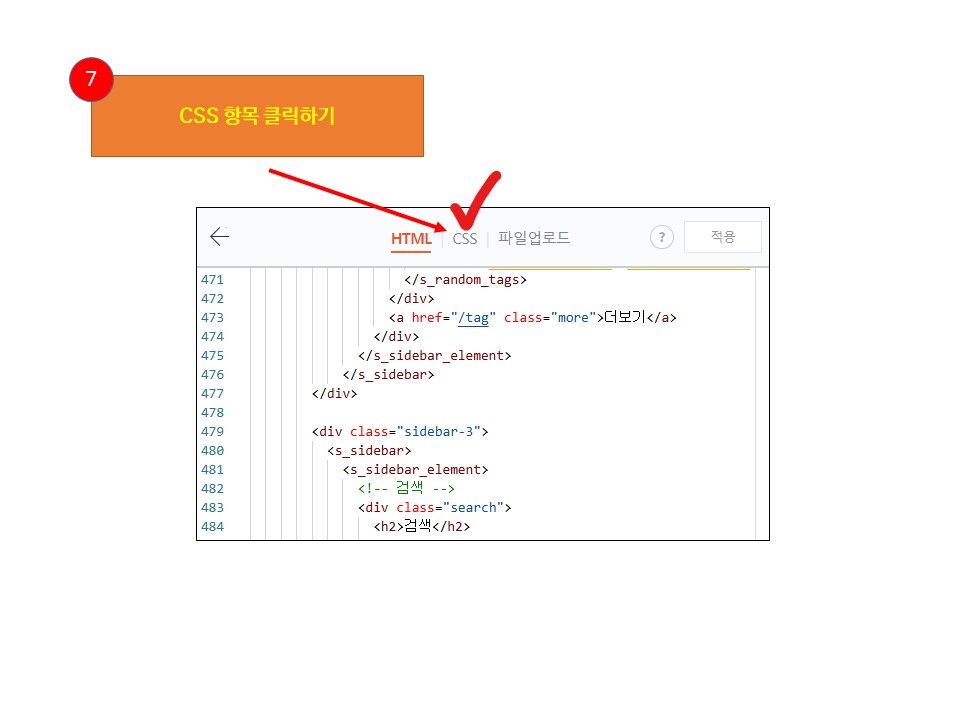Switch to the HTML tab
The image size is (960, 720).
coord(411,238)
